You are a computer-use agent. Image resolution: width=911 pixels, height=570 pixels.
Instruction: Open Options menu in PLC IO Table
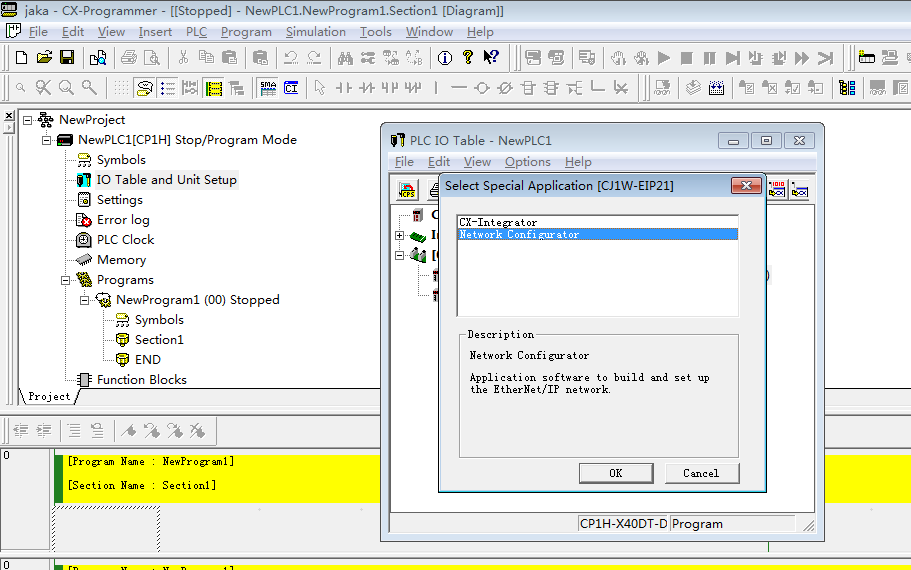click(x=527, y=162)
